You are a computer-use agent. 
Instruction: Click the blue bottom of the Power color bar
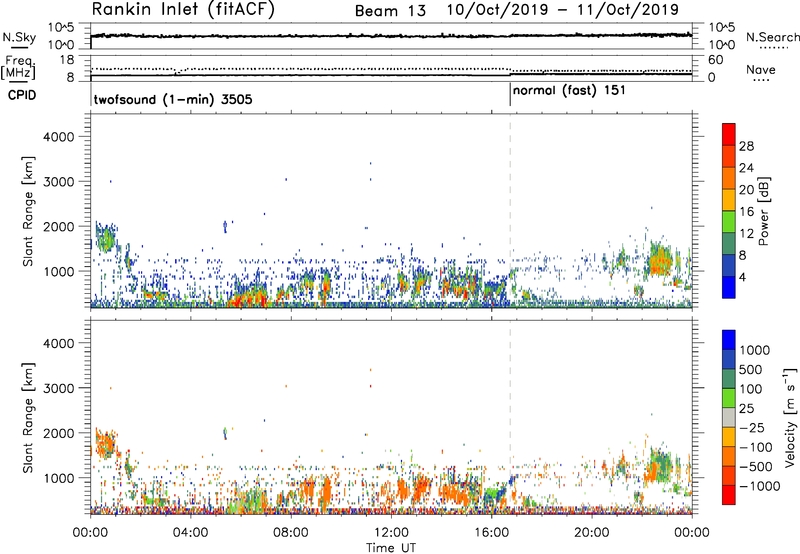pyautogui.click(x=729, y=288)
